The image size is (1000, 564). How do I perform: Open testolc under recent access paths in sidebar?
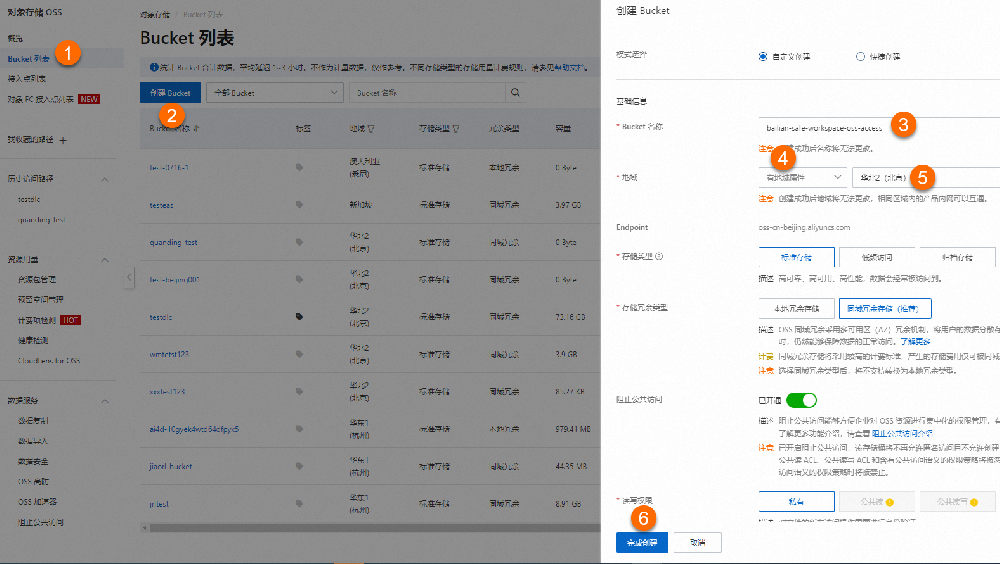pyautogui.click(x=29, y=199)
